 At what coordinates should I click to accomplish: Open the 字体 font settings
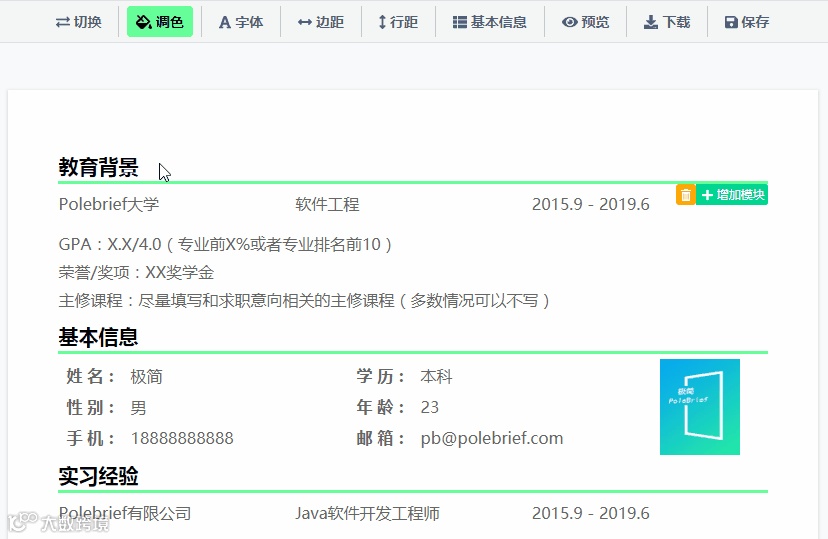pos(241,22)
